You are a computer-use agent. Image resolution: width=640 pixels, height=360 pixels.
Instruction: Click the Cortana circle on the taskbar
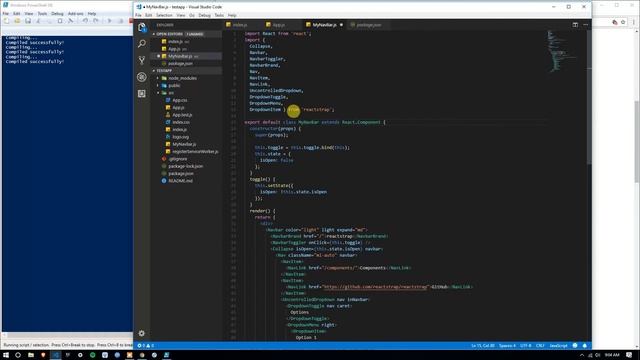pyautogui.click(x=18, y=355)
